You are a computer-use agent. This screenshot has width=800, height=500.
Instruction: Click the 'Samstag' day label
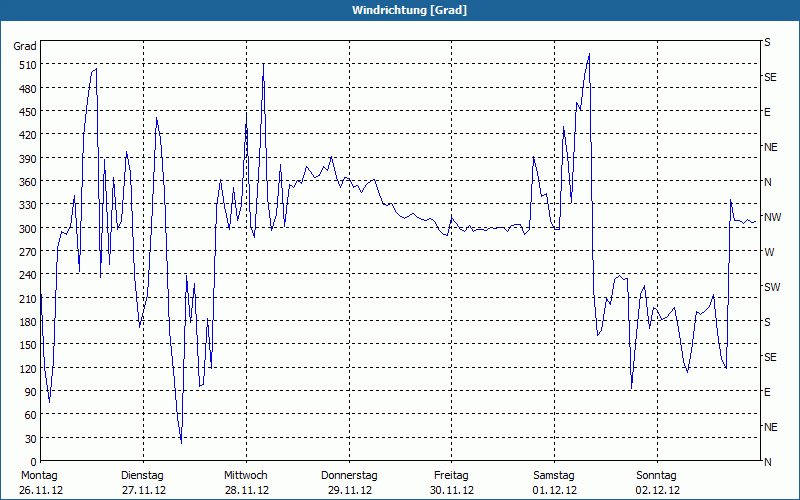pyautogui.click(x=554, y=476)
